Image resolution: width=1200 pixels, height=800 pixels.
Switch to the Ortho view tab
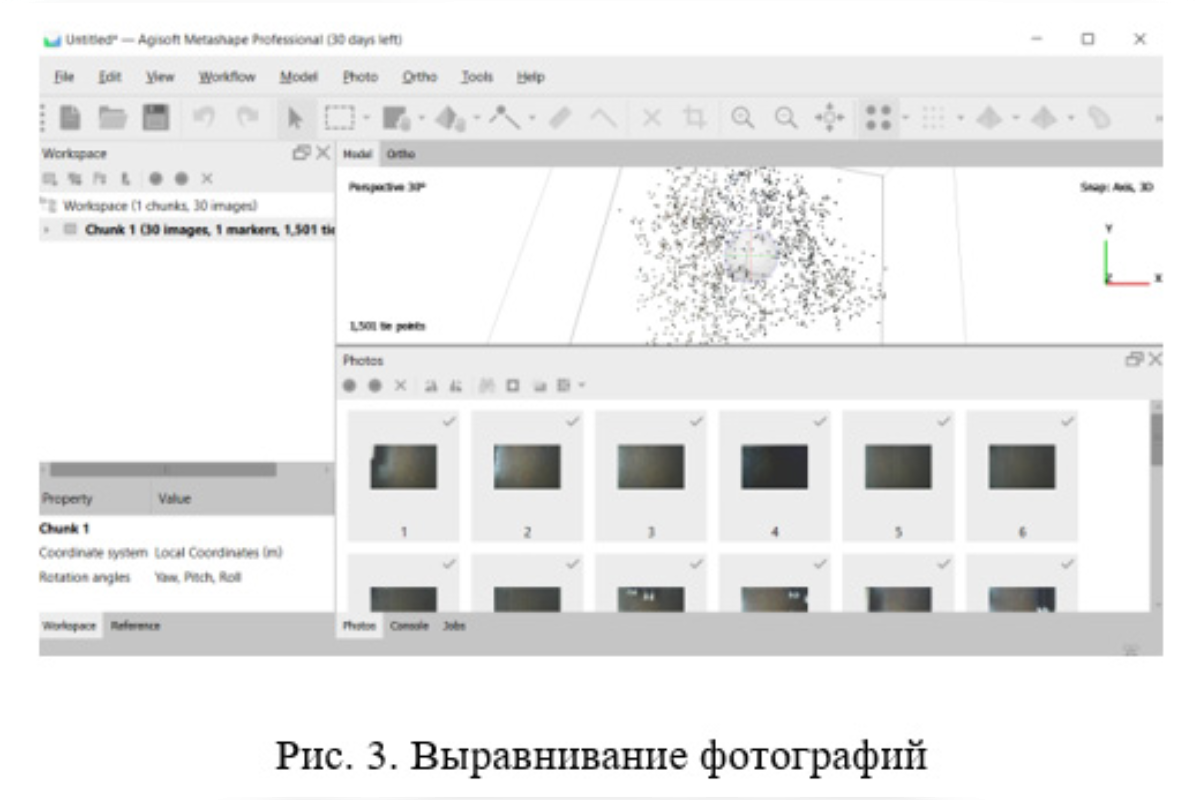tap(401, 154)
